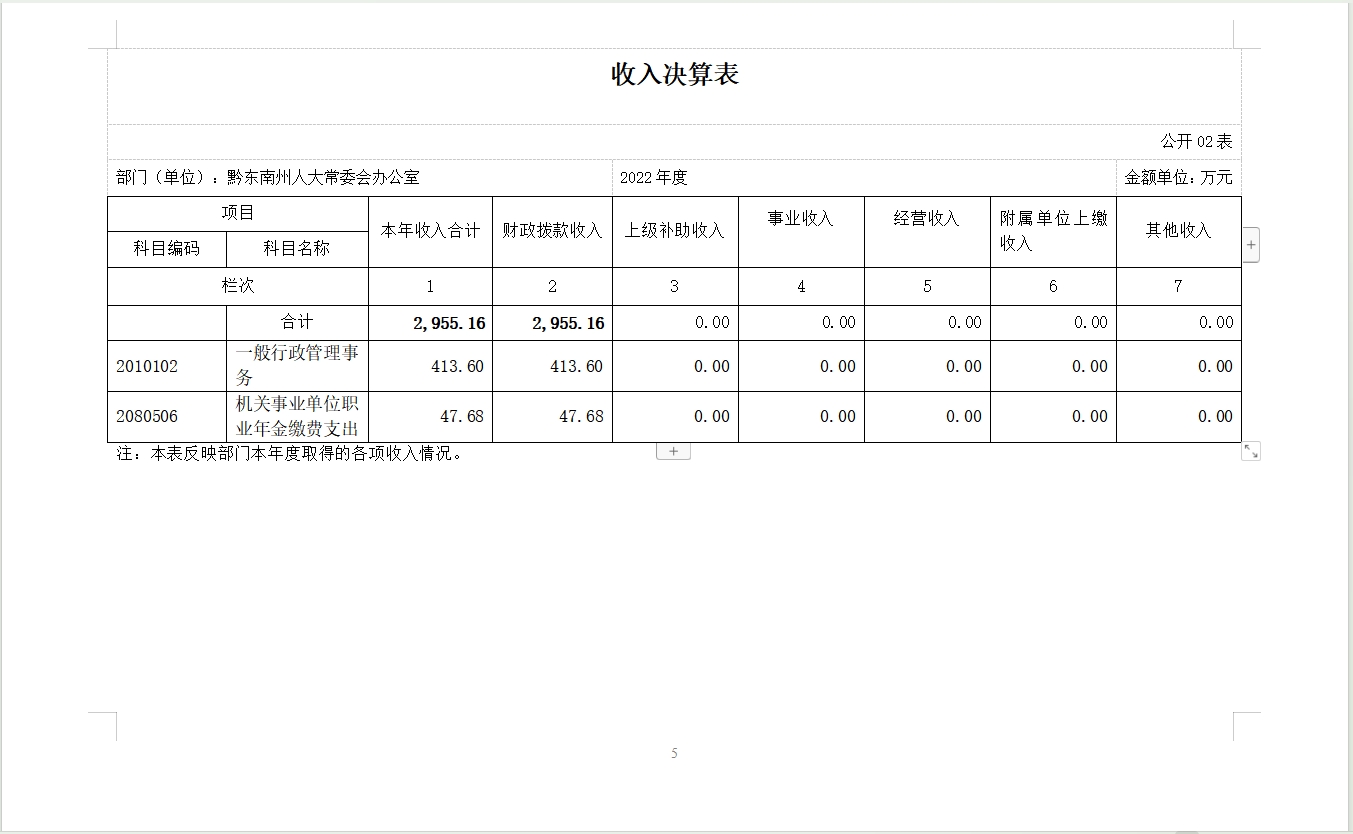Click column number 3 in 栏次 row
The width and height of the screenshot is (1353, 834).
pyautogui.click(x=674, y=286)
